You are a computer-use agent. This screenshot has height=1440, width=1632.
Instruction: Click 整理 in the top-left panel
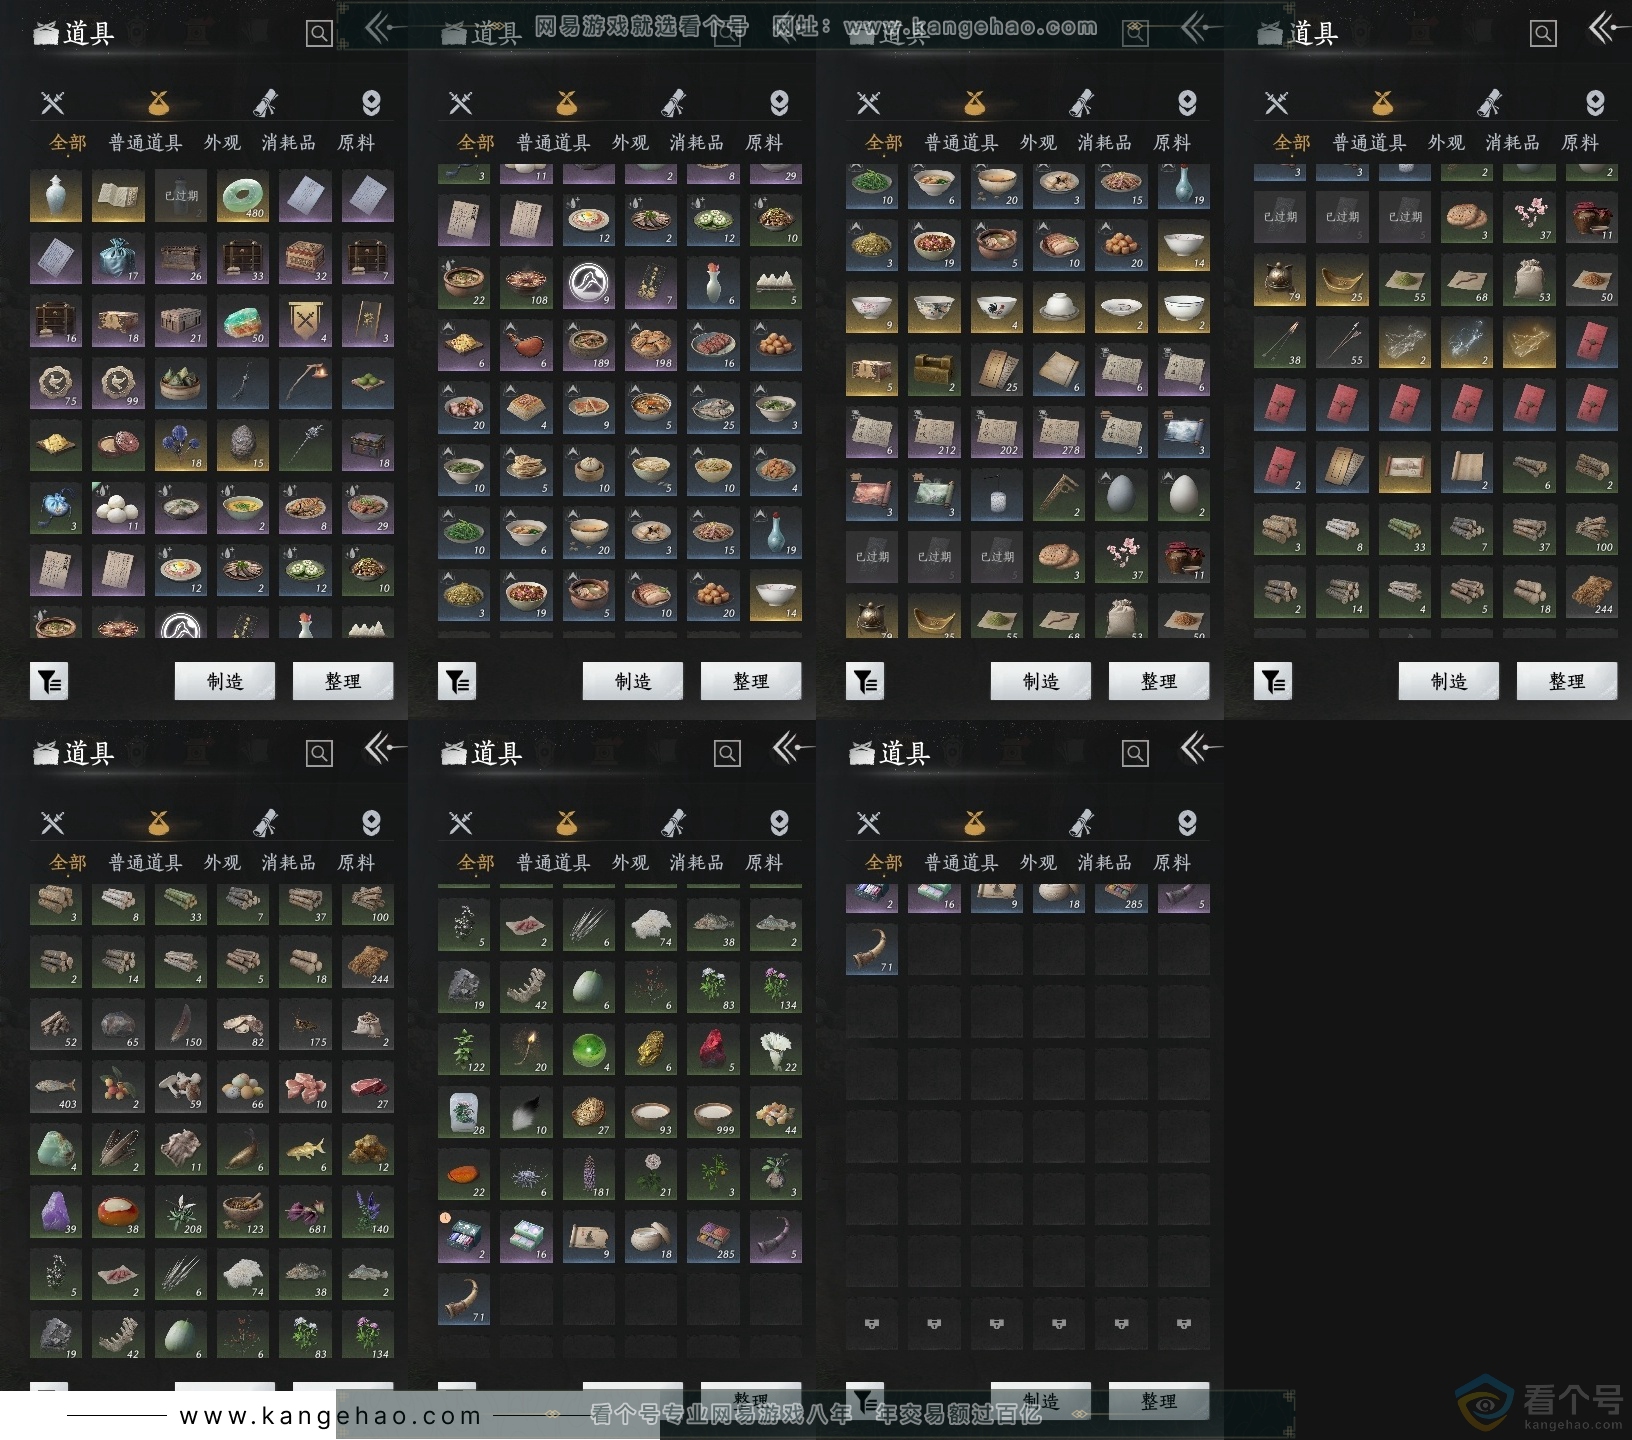[343, 681]
